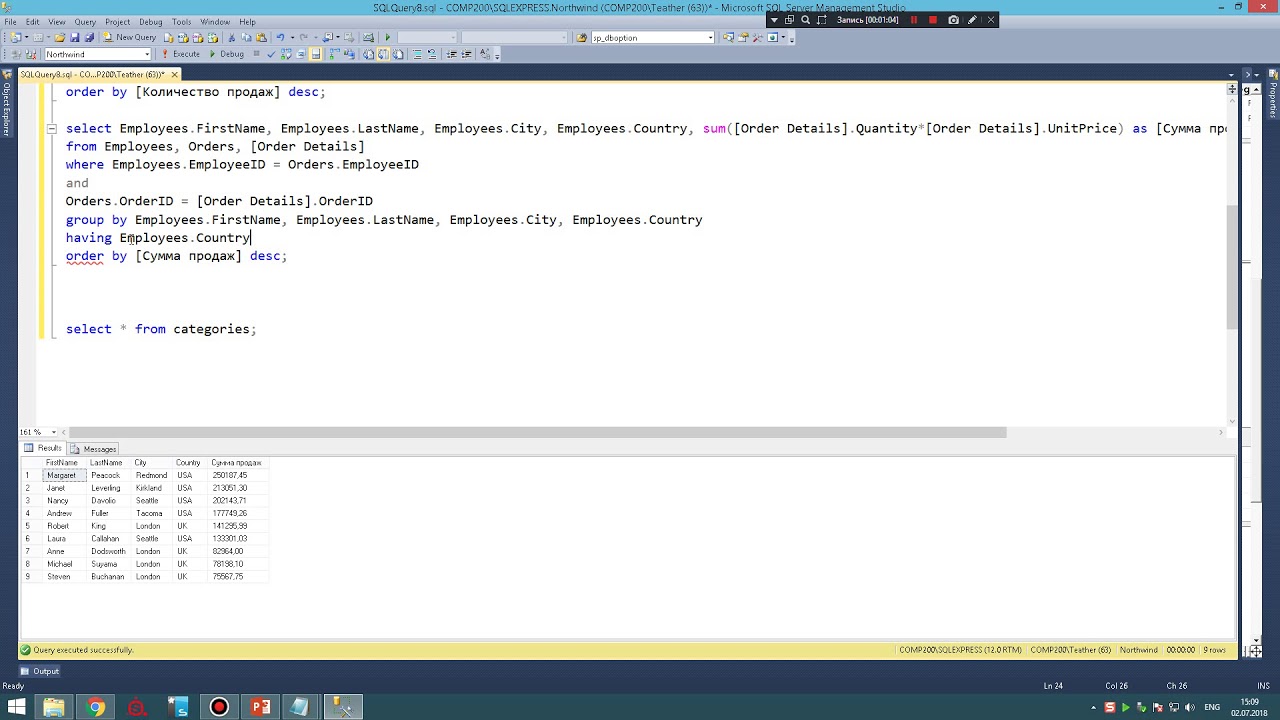Open the Window menu
Viewport: 1280px width, 720px height.
(215, 21)
